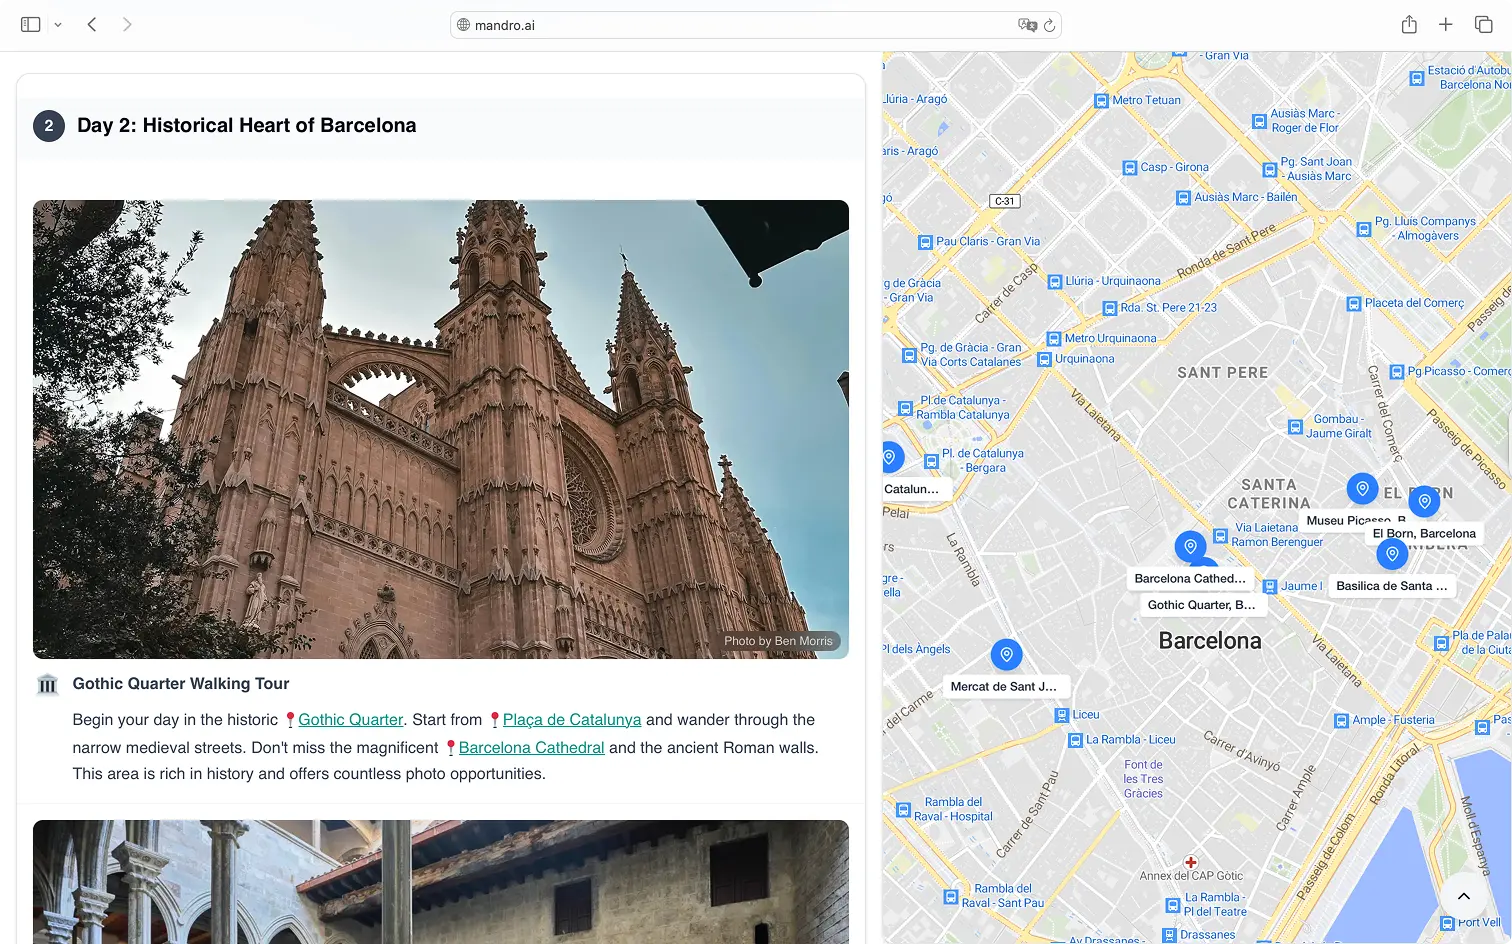Click the translate icon in address bar
Image resolution: width=1512 pixels, height=944 pixels.
coord(1026,25)
